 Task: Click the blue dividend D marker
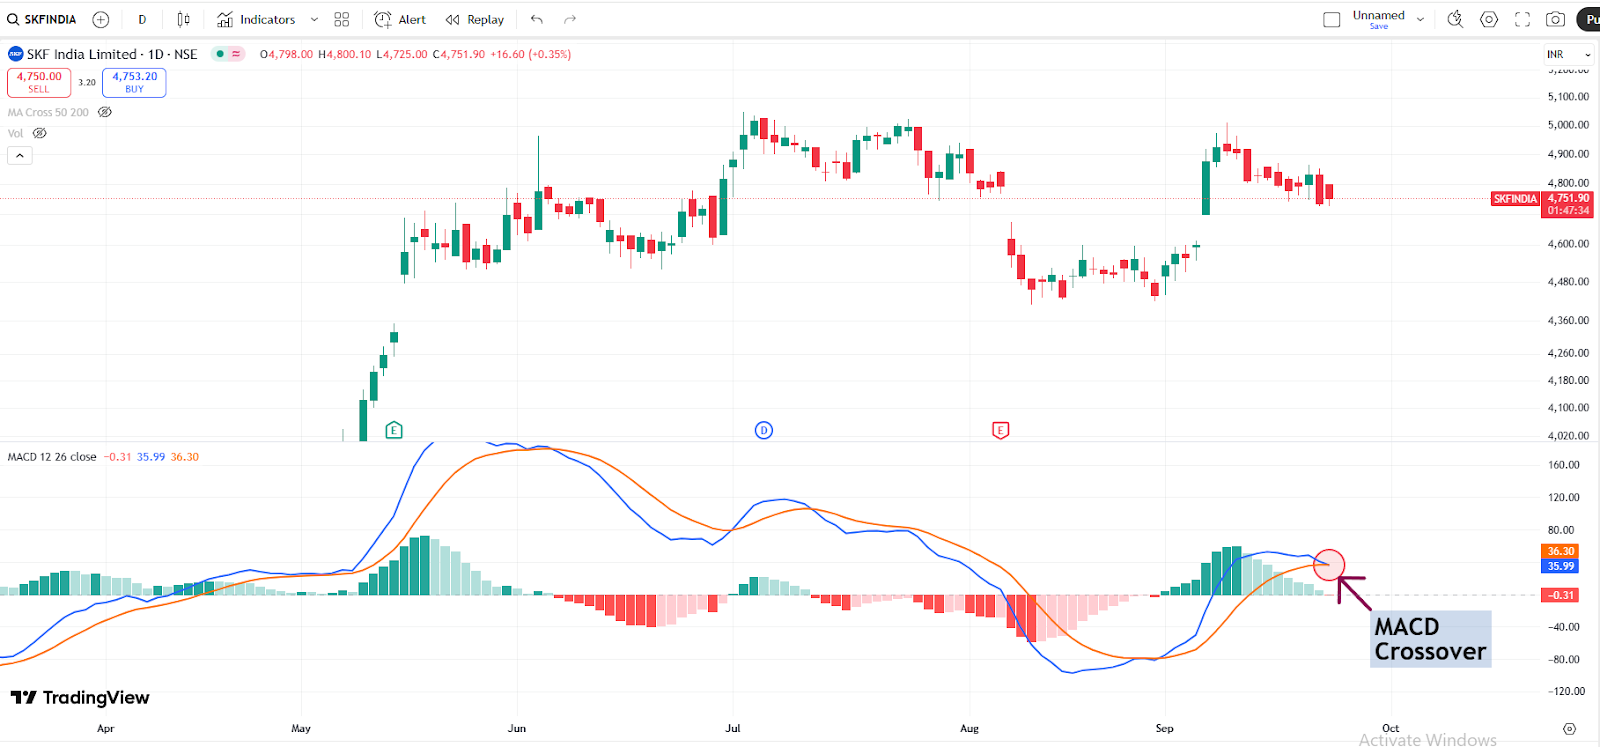(763, 430)
